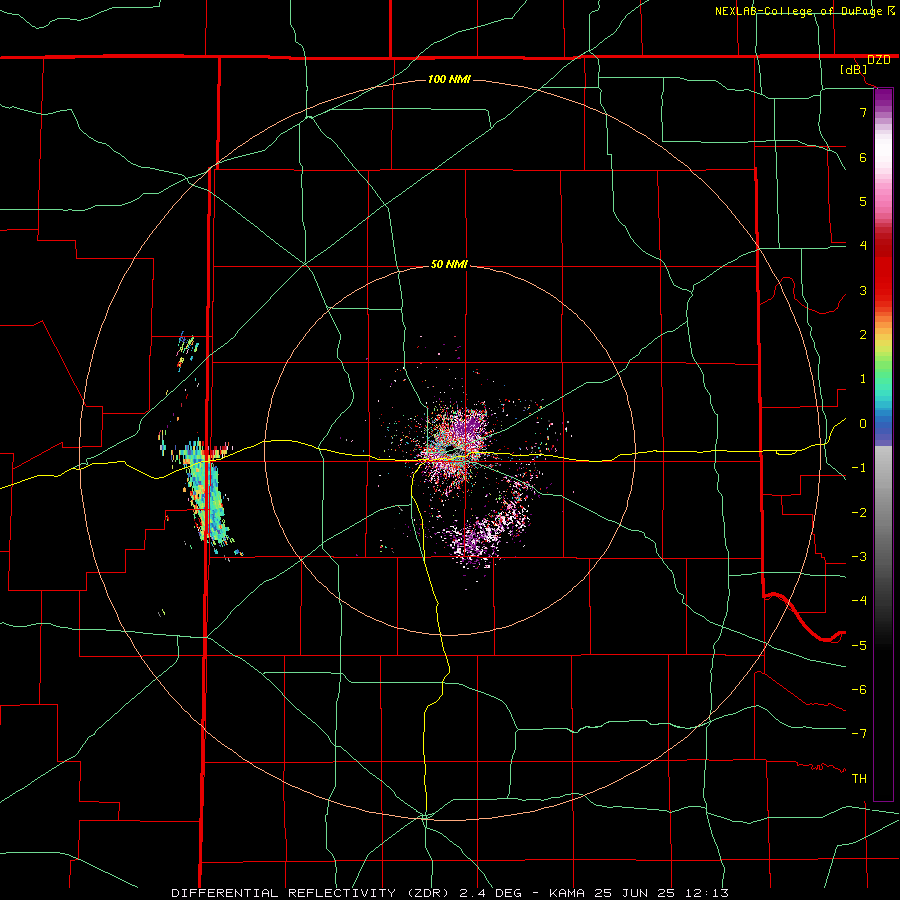The width and height of the screenshot is (900, 900).
Task: Click the Differential Reflectivity caption at bottom
Action: coord(450,893)
